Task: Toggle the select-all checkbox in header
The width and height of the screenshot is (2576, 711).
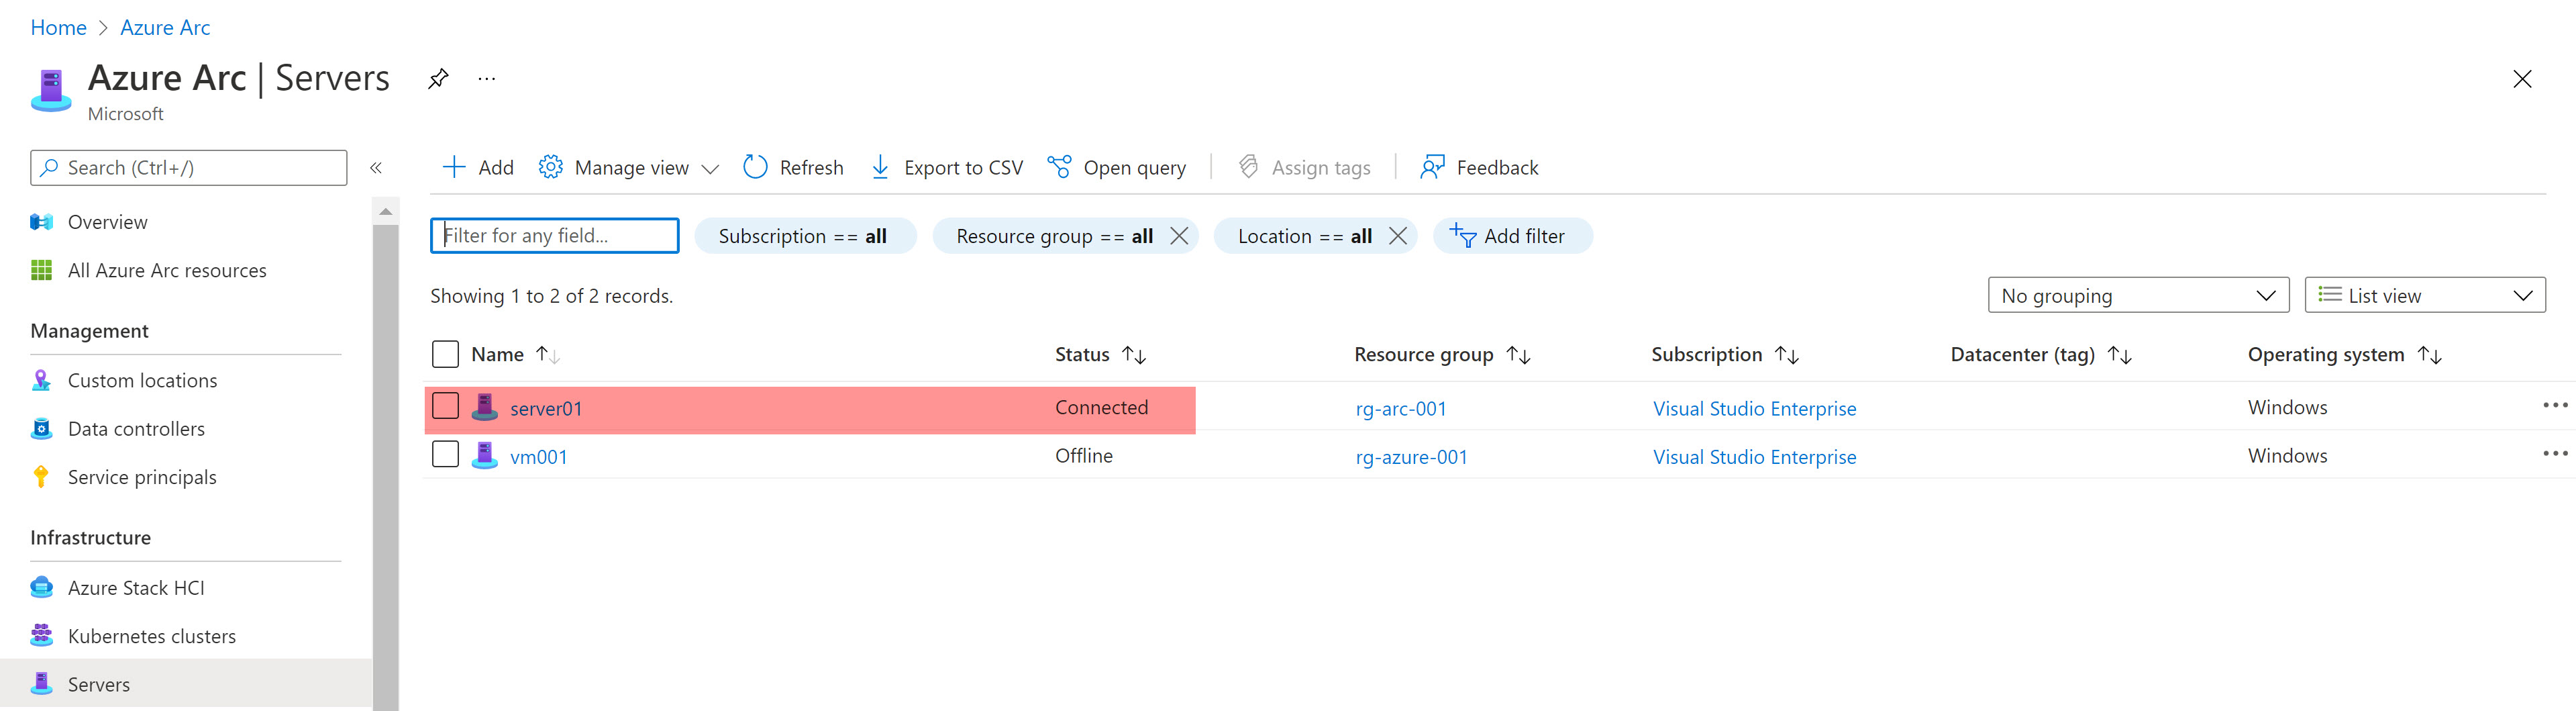Action: [x=445, y=354]
